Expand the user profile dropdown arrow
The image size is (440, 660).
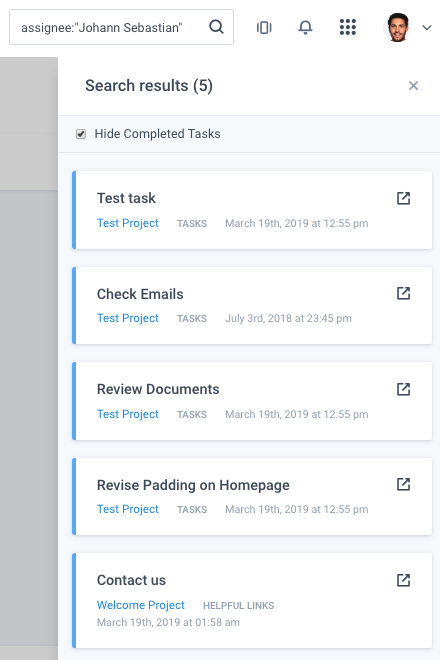point(427,28)
